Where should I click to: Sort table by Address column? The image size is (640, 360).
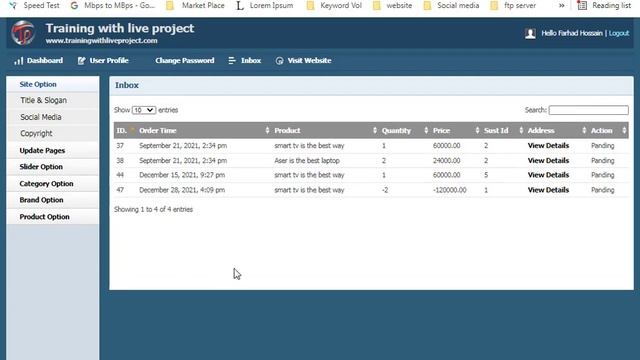tap(556, 131)
